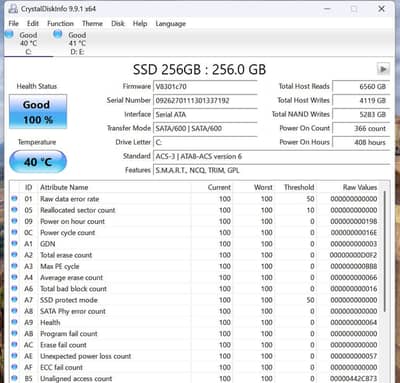The width and height of the screenshot is (400, 383).
Task: Select the Reallocated sector count text
Action: click(78, 210)
